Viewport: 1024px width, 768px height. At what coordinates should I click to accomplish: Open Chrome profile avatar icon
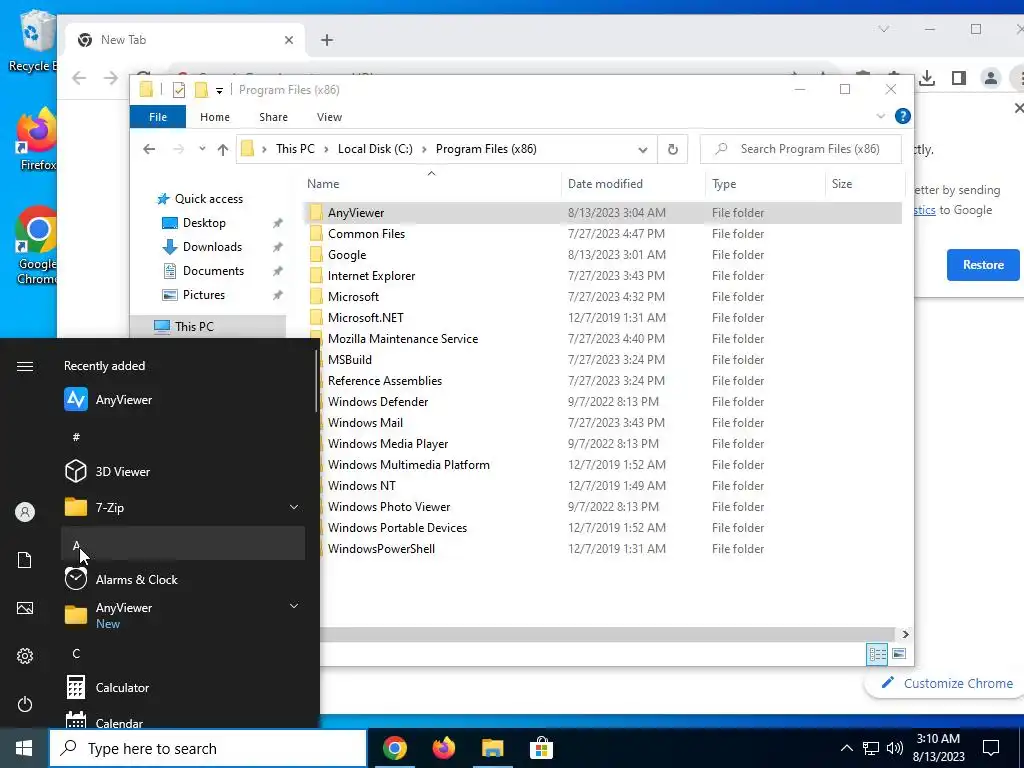(x=991, y=78)
